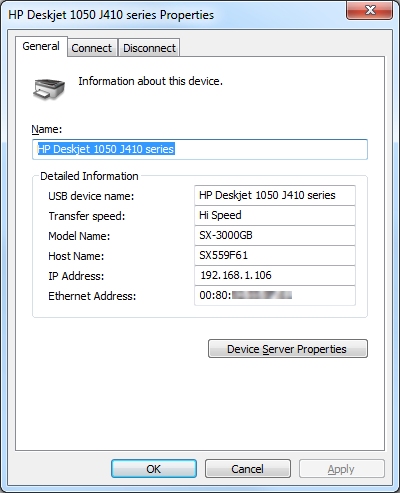400x493 pixels.
Task: Click the 'Name:' label
Action: point(47,129)
